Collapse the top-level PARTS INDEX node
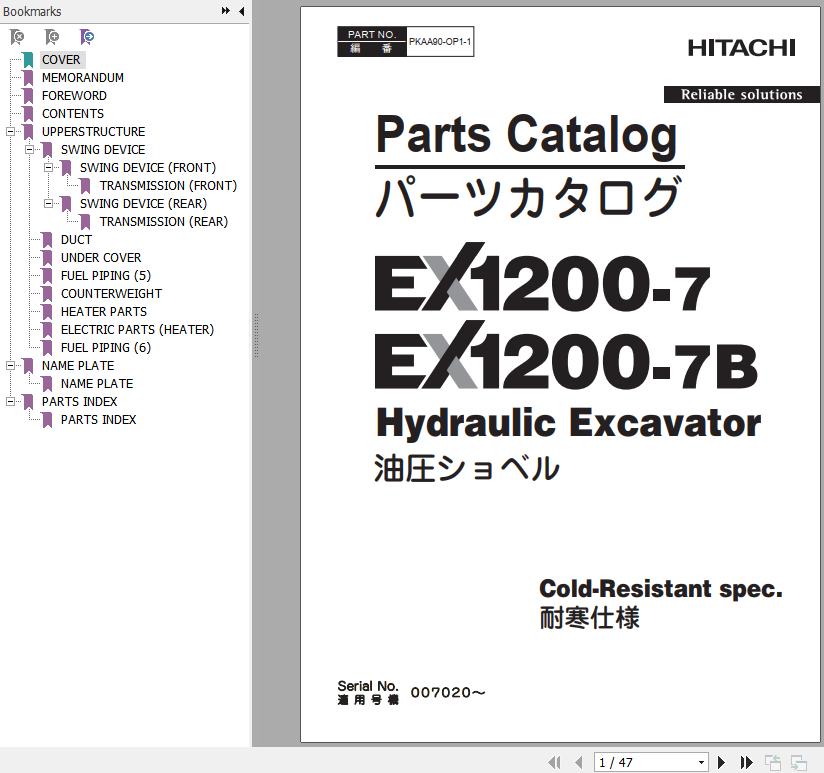The height and width of the screenshot is (773, 824). 10,401
